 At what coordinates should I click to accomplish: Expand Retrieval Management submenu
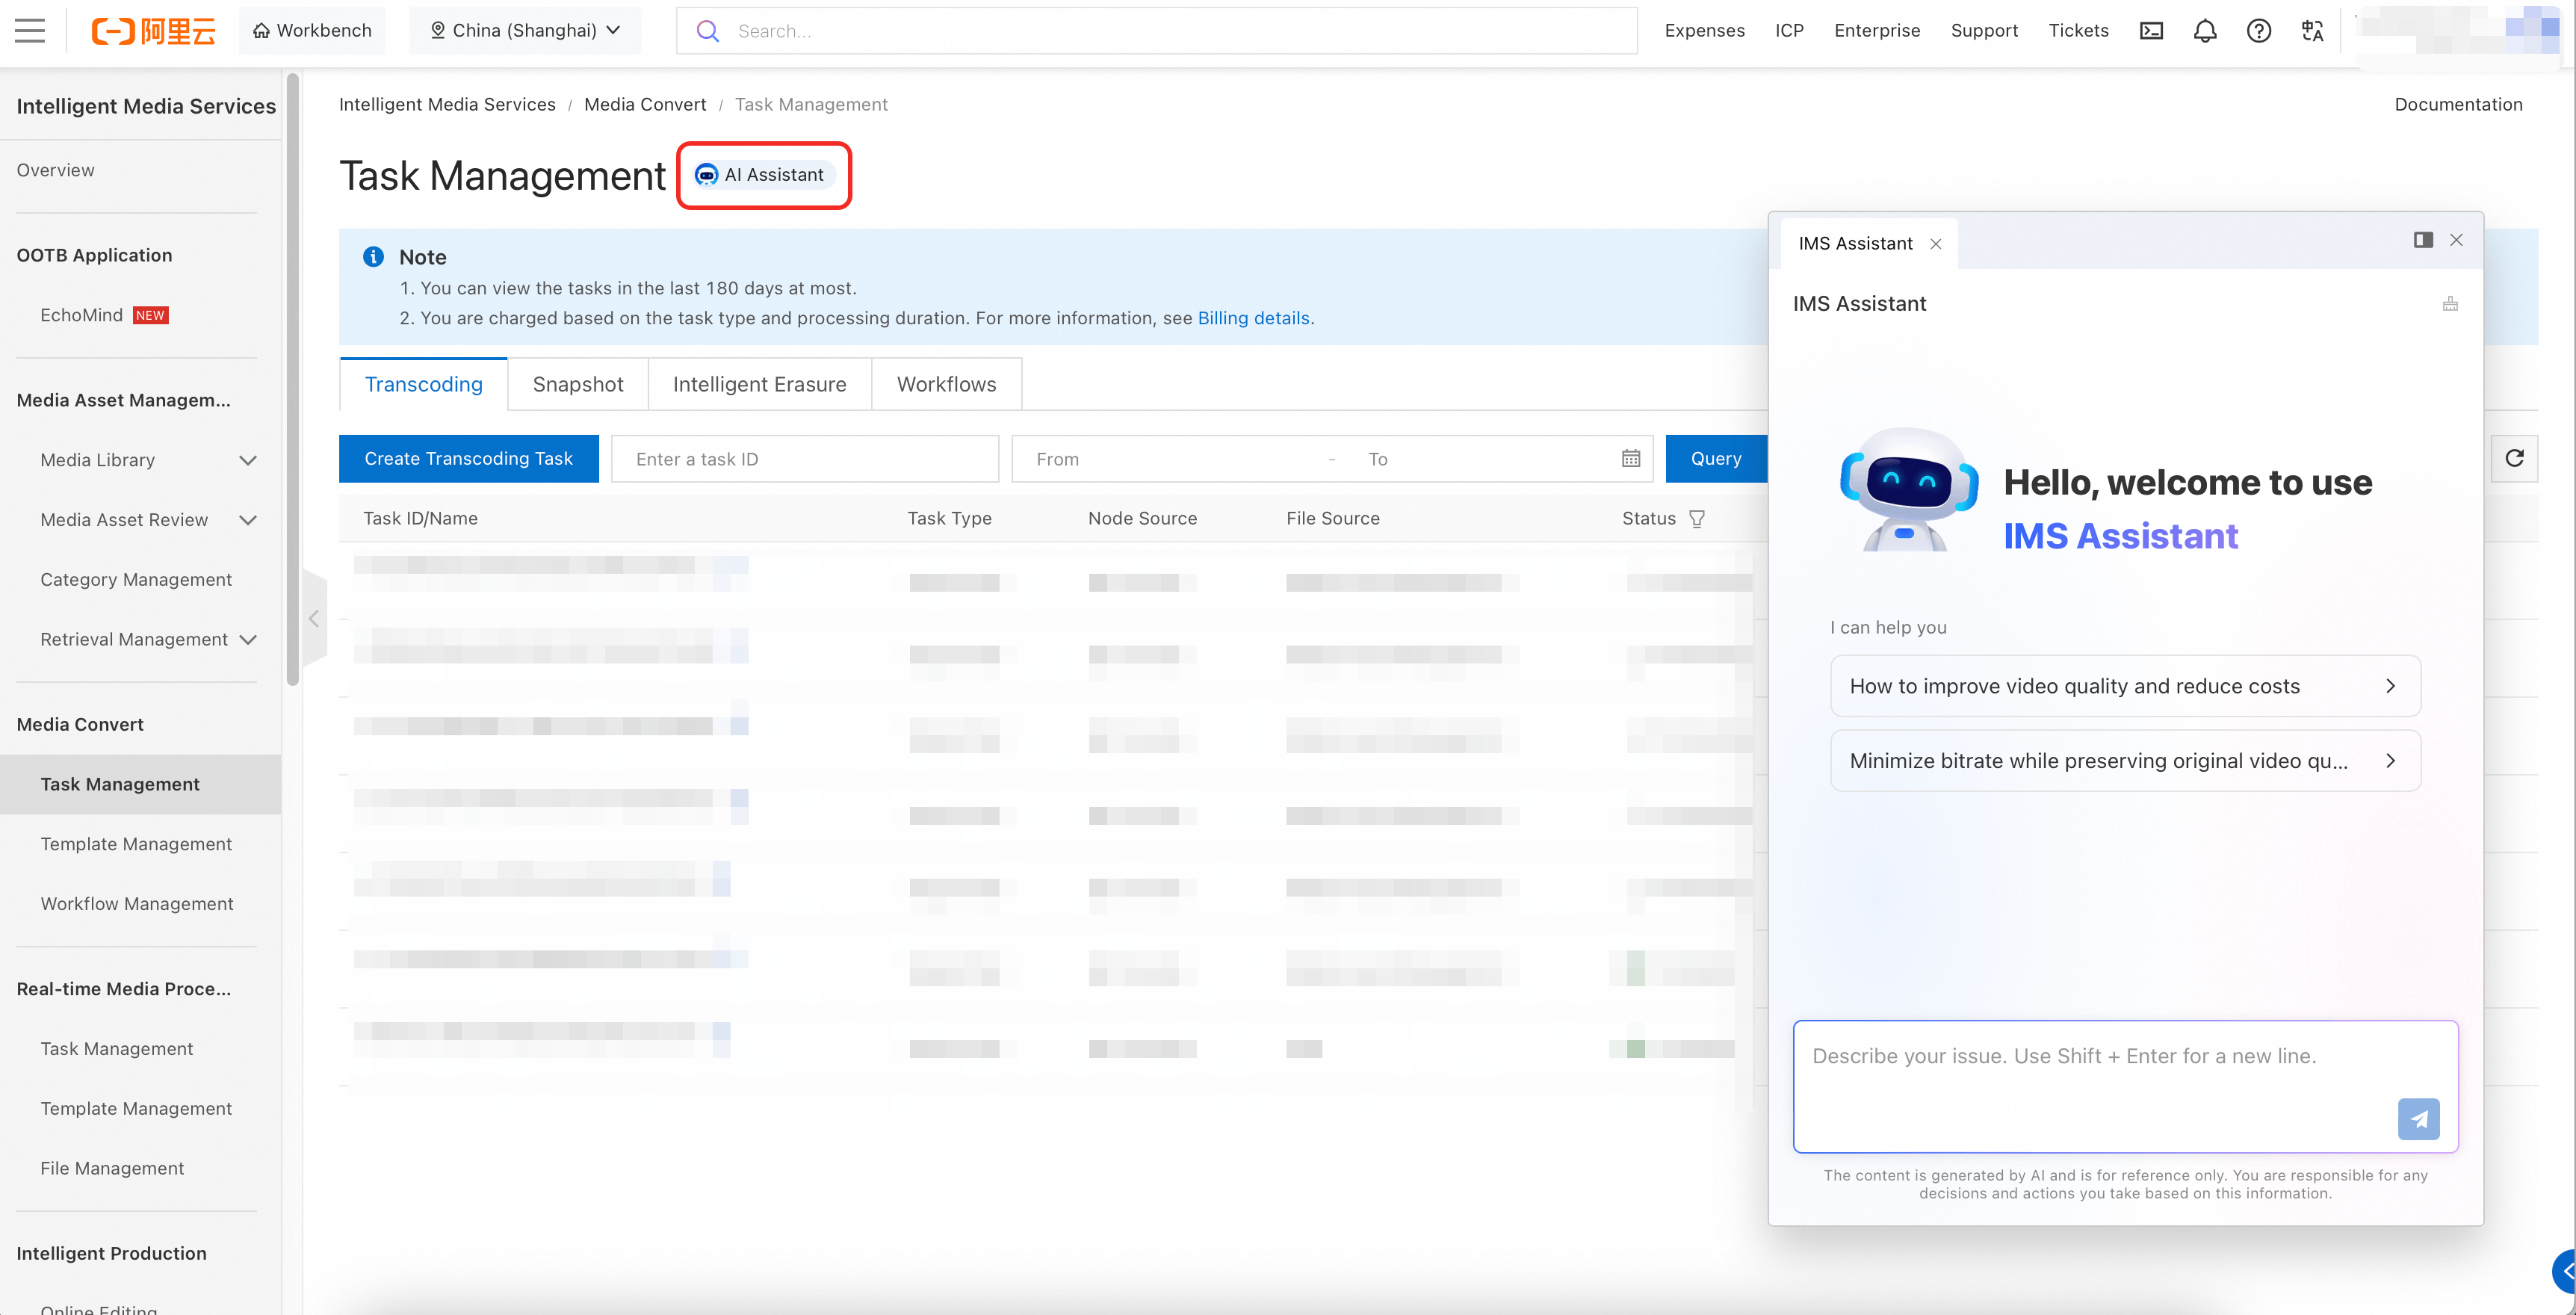(x=248, y=639)
